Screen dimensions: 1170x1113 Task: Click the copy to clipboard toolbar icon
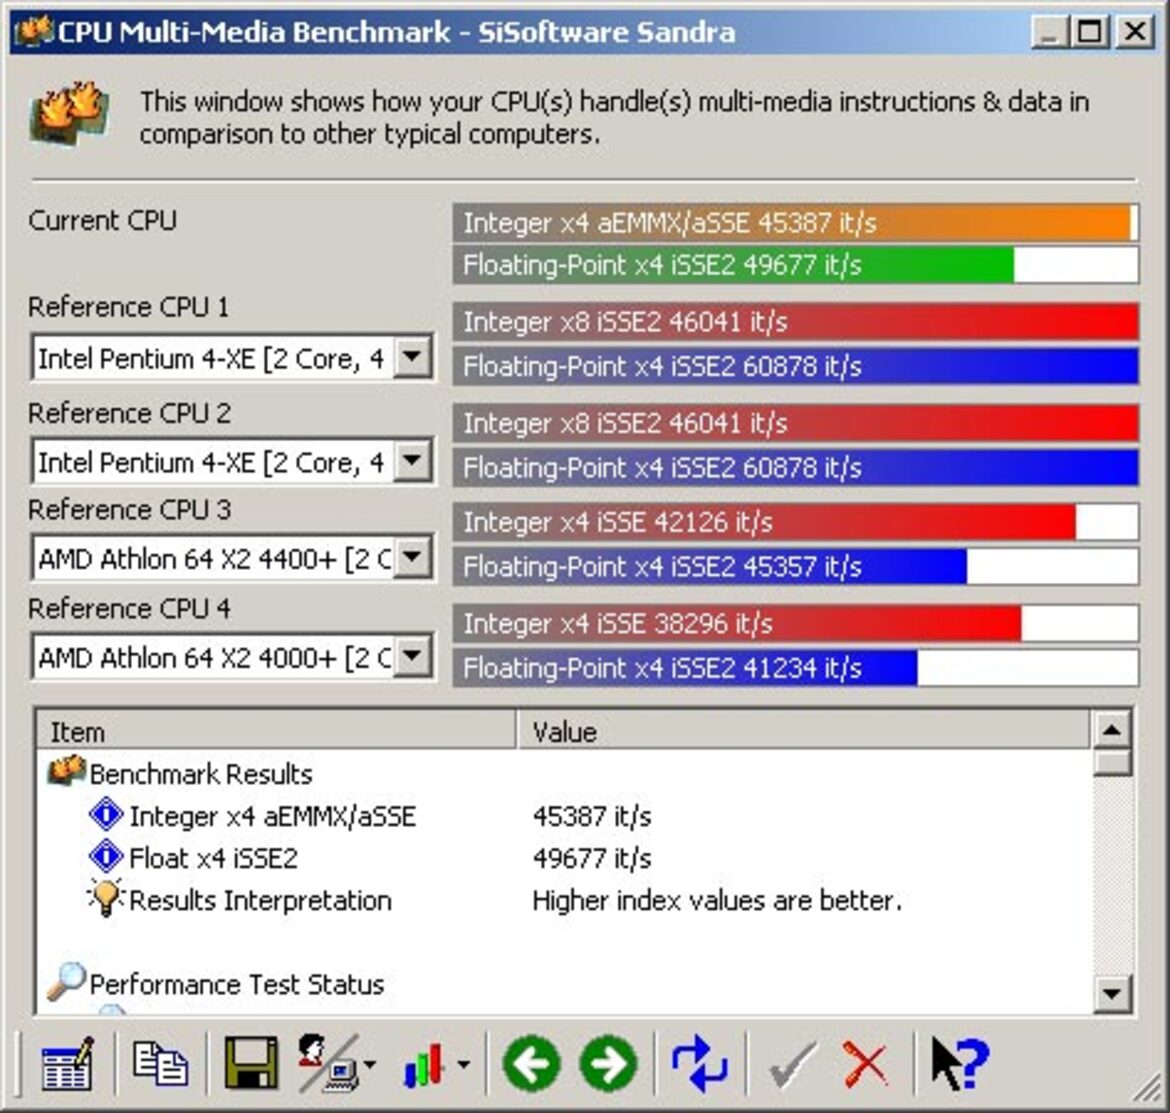pos(160,1063)
